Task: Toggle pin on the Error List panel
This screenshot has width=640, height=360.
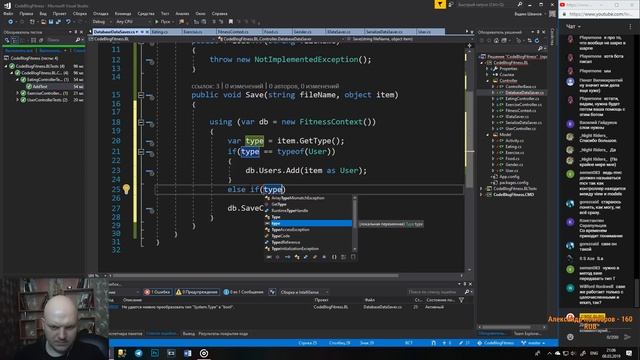Action: coord(465,284)
